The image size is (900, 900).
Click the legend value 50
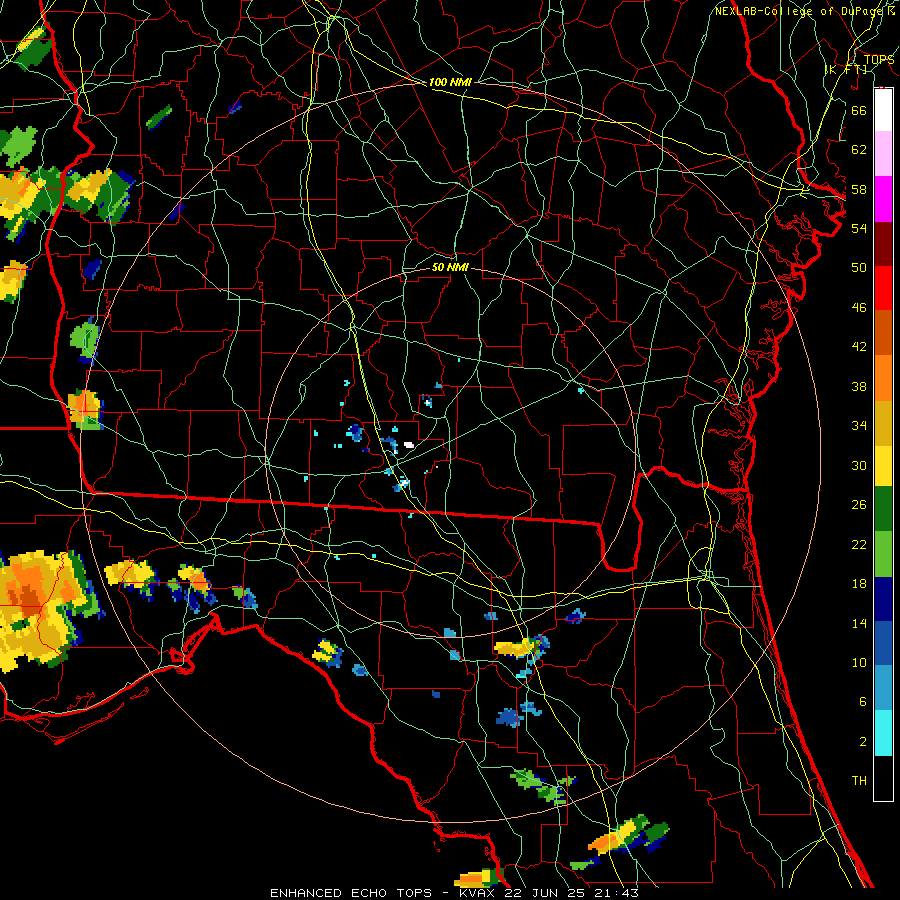click(859, 267)
